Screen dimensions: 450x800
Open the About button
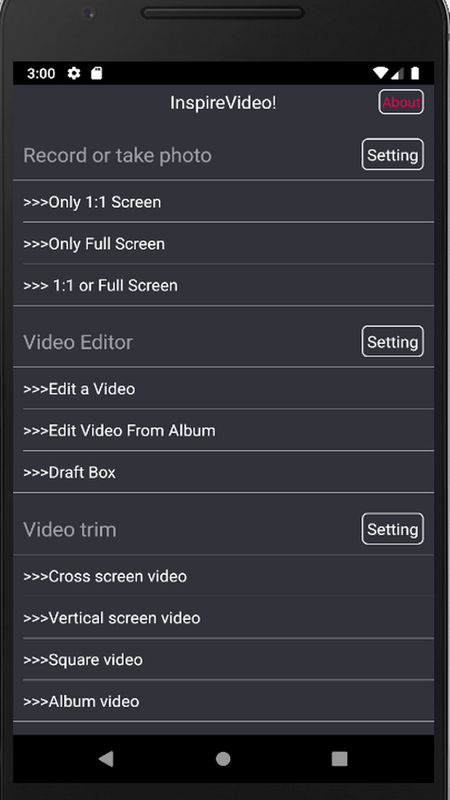(x=401, y=102)
